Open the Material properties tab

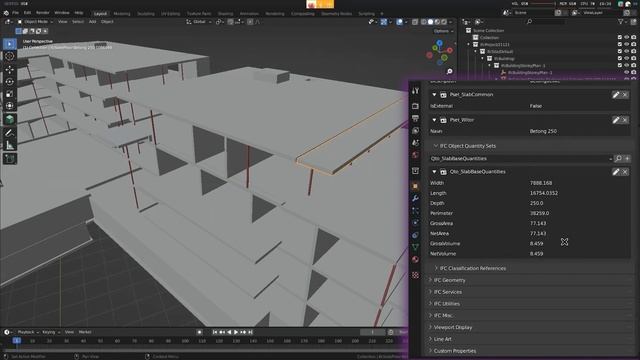click(x=415, y=260)
